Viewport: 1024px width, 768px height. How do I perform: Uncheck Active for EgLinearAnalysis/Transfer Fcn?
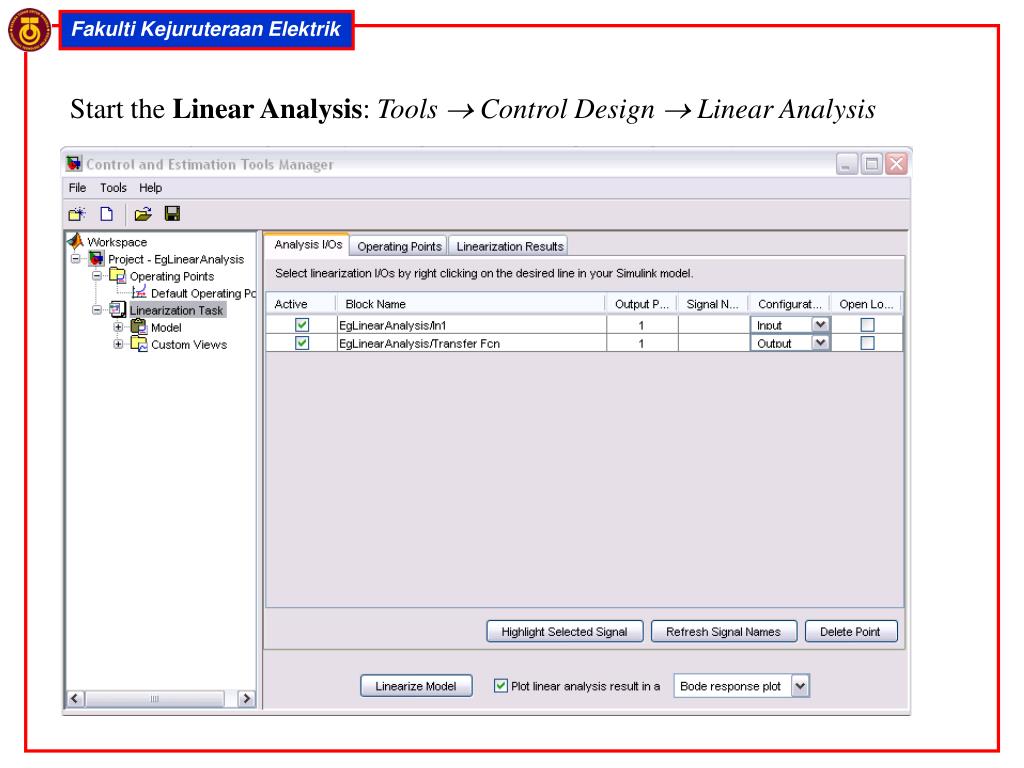click(302, 343)
